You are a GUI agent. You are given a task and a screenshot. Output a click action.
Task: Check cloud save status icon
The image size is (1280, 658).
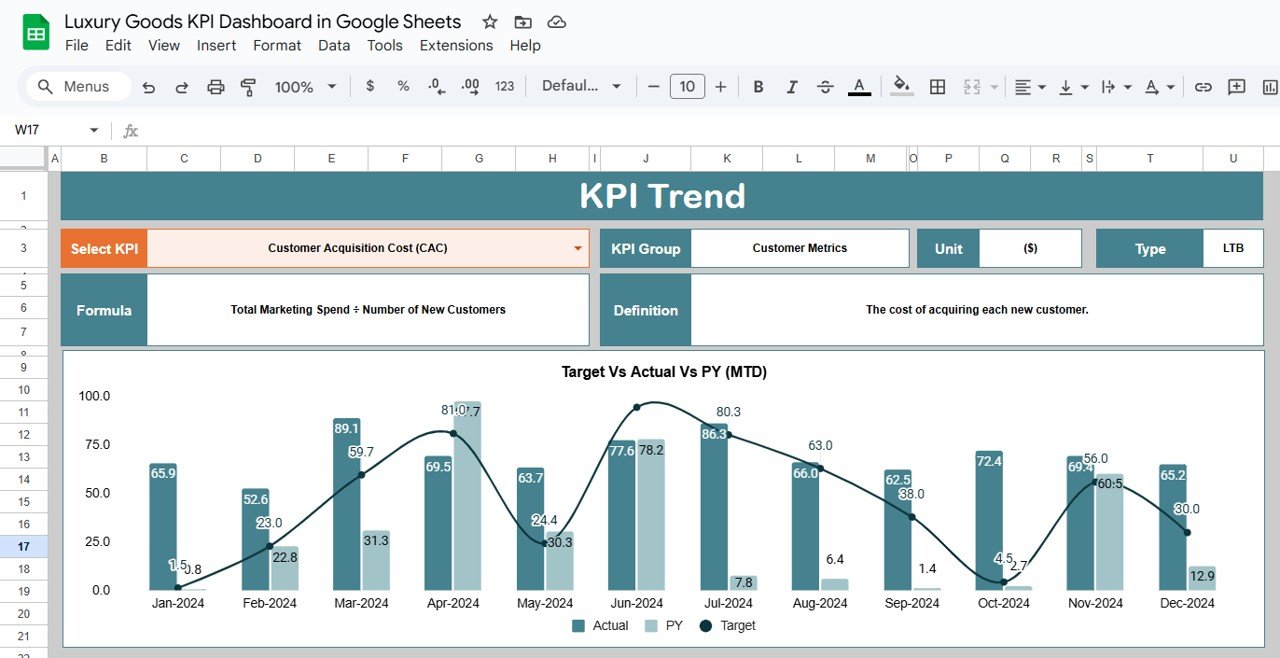click(557, 22)
